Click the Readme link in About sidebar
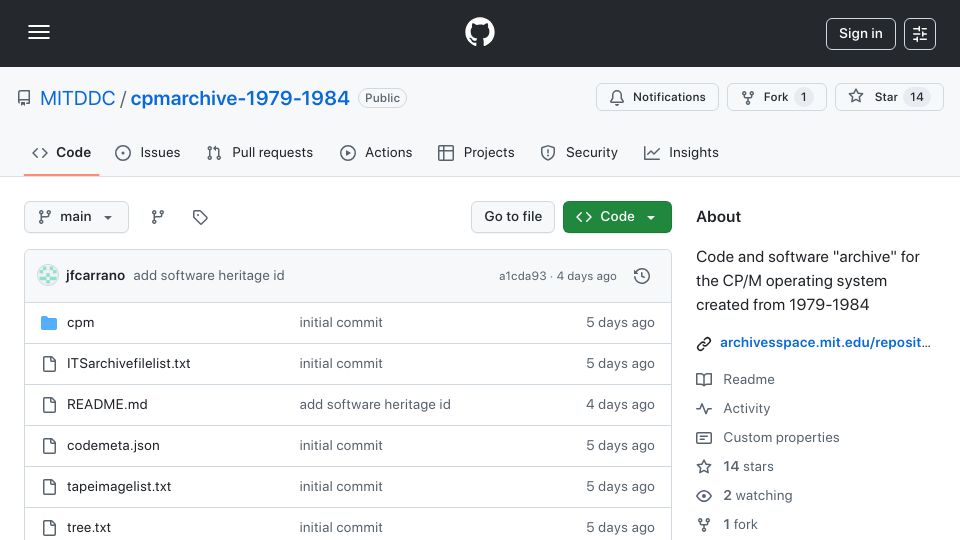The image size is (960, 540). tap(749, 380)
